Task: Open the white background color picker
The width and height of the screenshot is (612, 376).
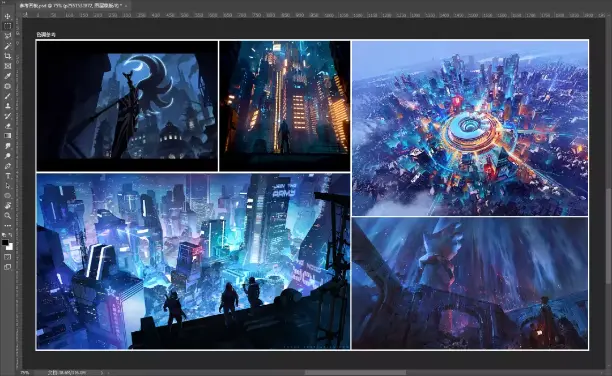Action: click(x=10, y=247)
